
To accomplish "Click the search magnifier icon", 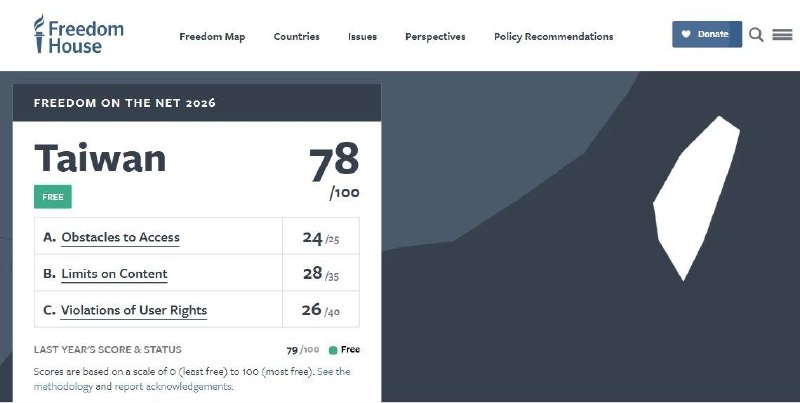I will (x=756, y=35).
